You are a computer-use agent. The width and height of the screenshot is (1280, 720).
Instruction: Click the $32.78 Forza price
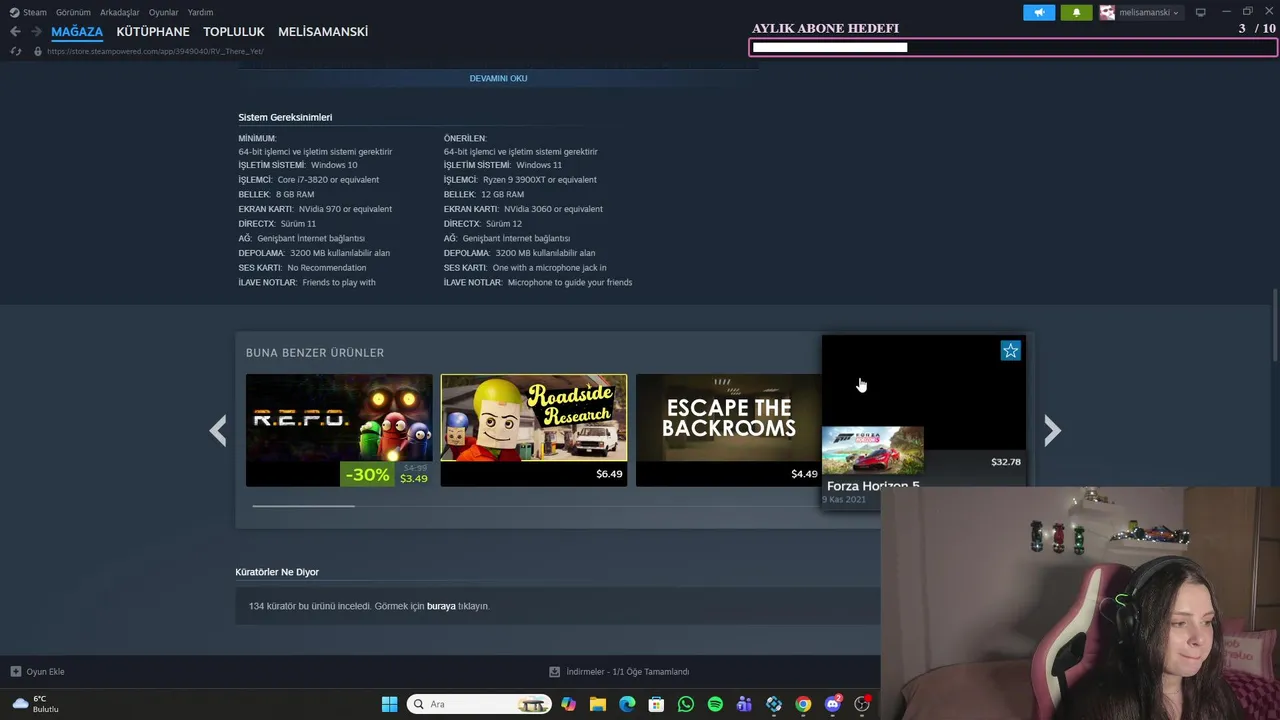[x=1005, y=462]
